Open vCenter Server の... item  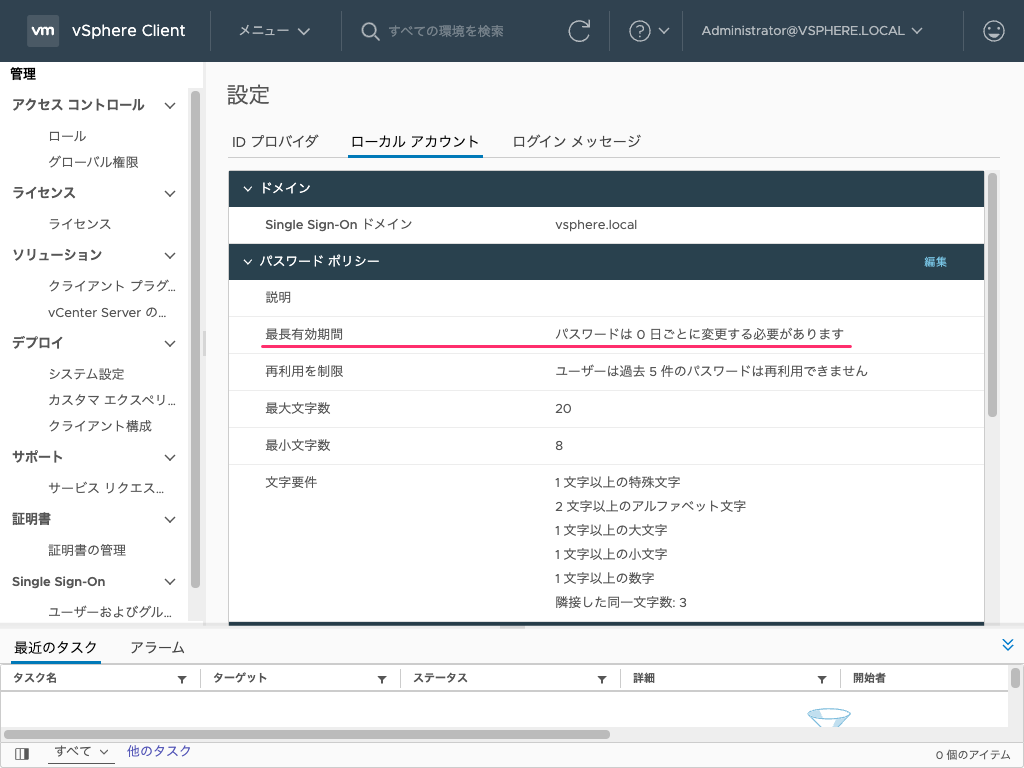pos(107,313)
